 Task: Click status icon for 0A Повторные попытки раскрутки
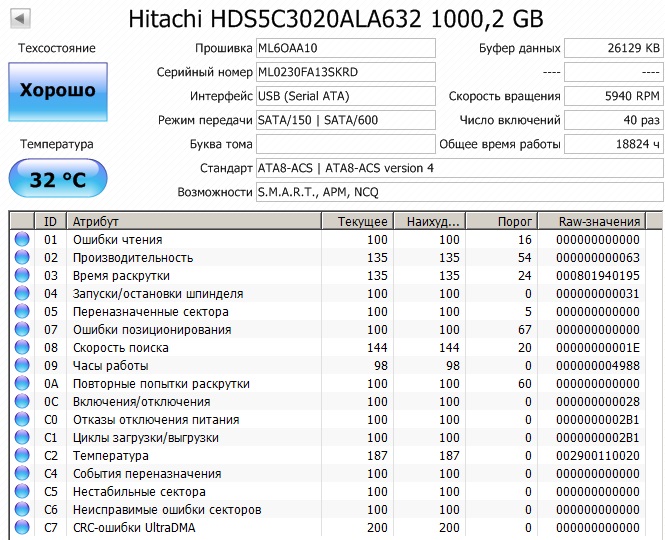coord(22,383)
